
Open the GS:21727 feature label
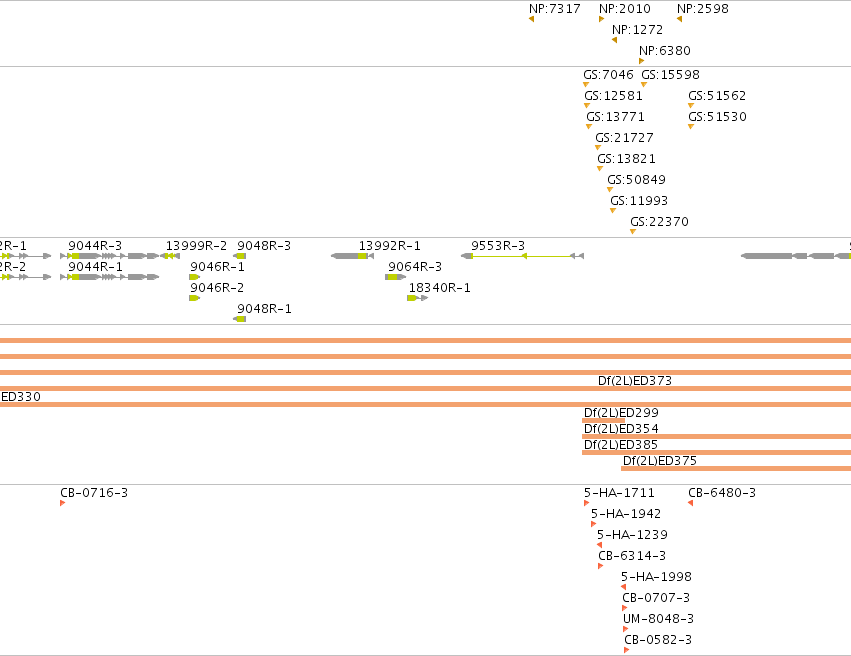click(625, 138)
